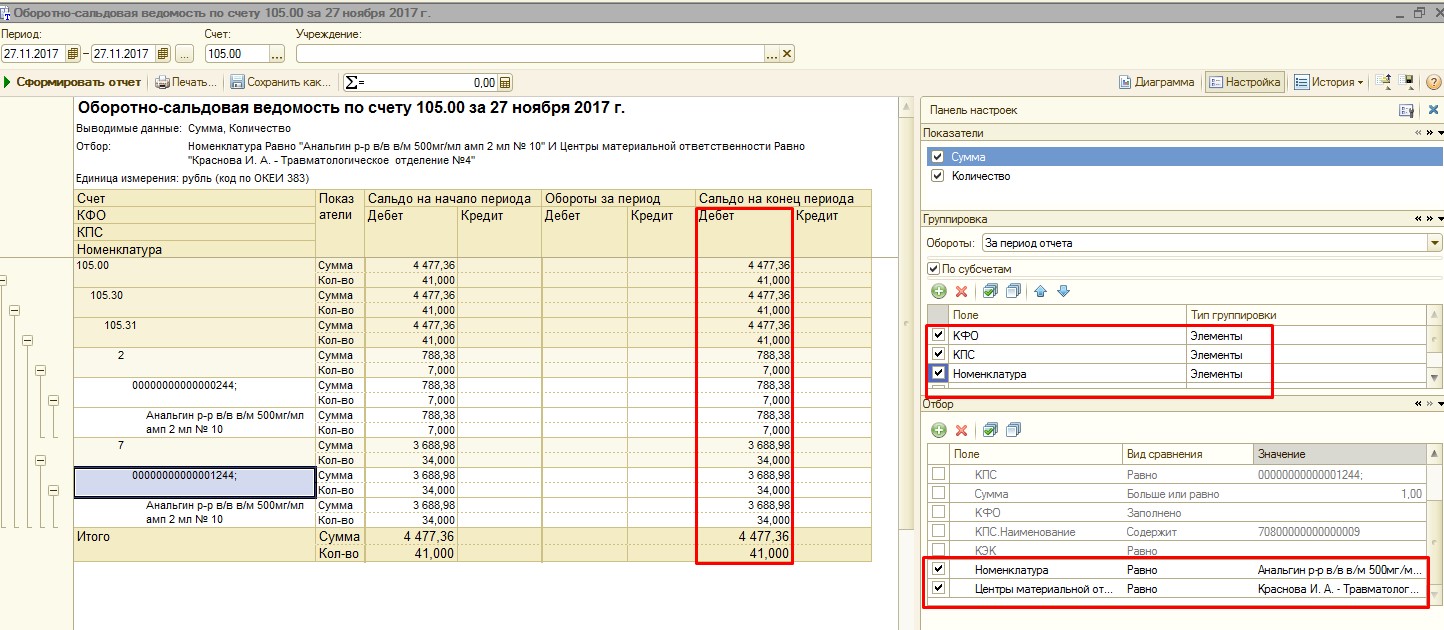Delete selected grouping row with red X

click(961, 291)
